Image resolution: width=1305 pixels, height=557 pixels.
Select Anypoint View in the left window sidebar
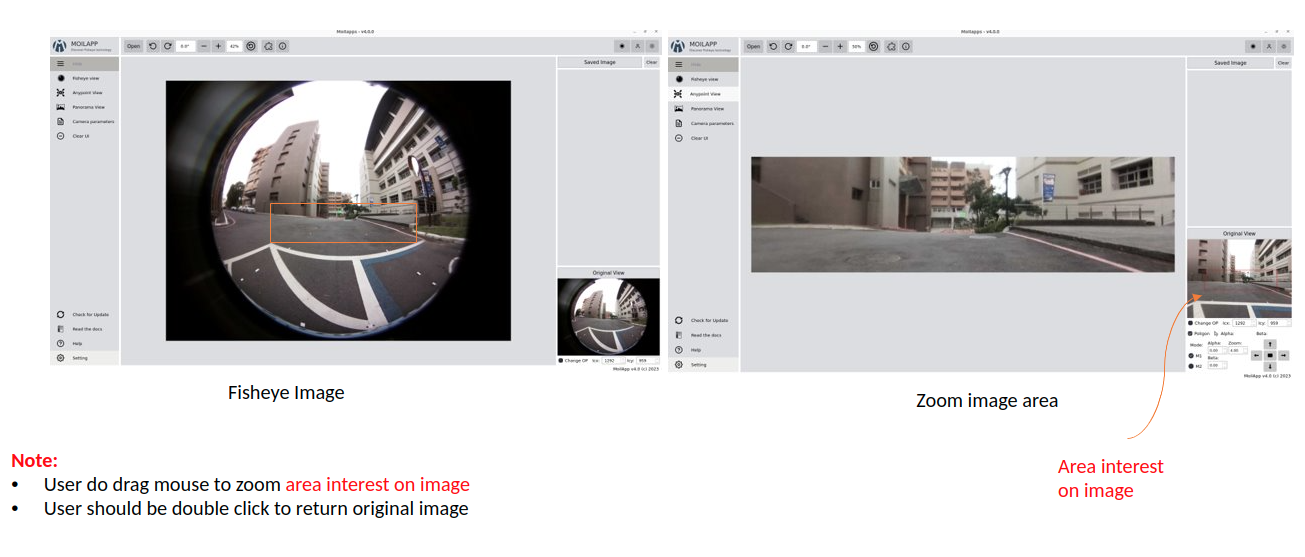tap(85, 92)
